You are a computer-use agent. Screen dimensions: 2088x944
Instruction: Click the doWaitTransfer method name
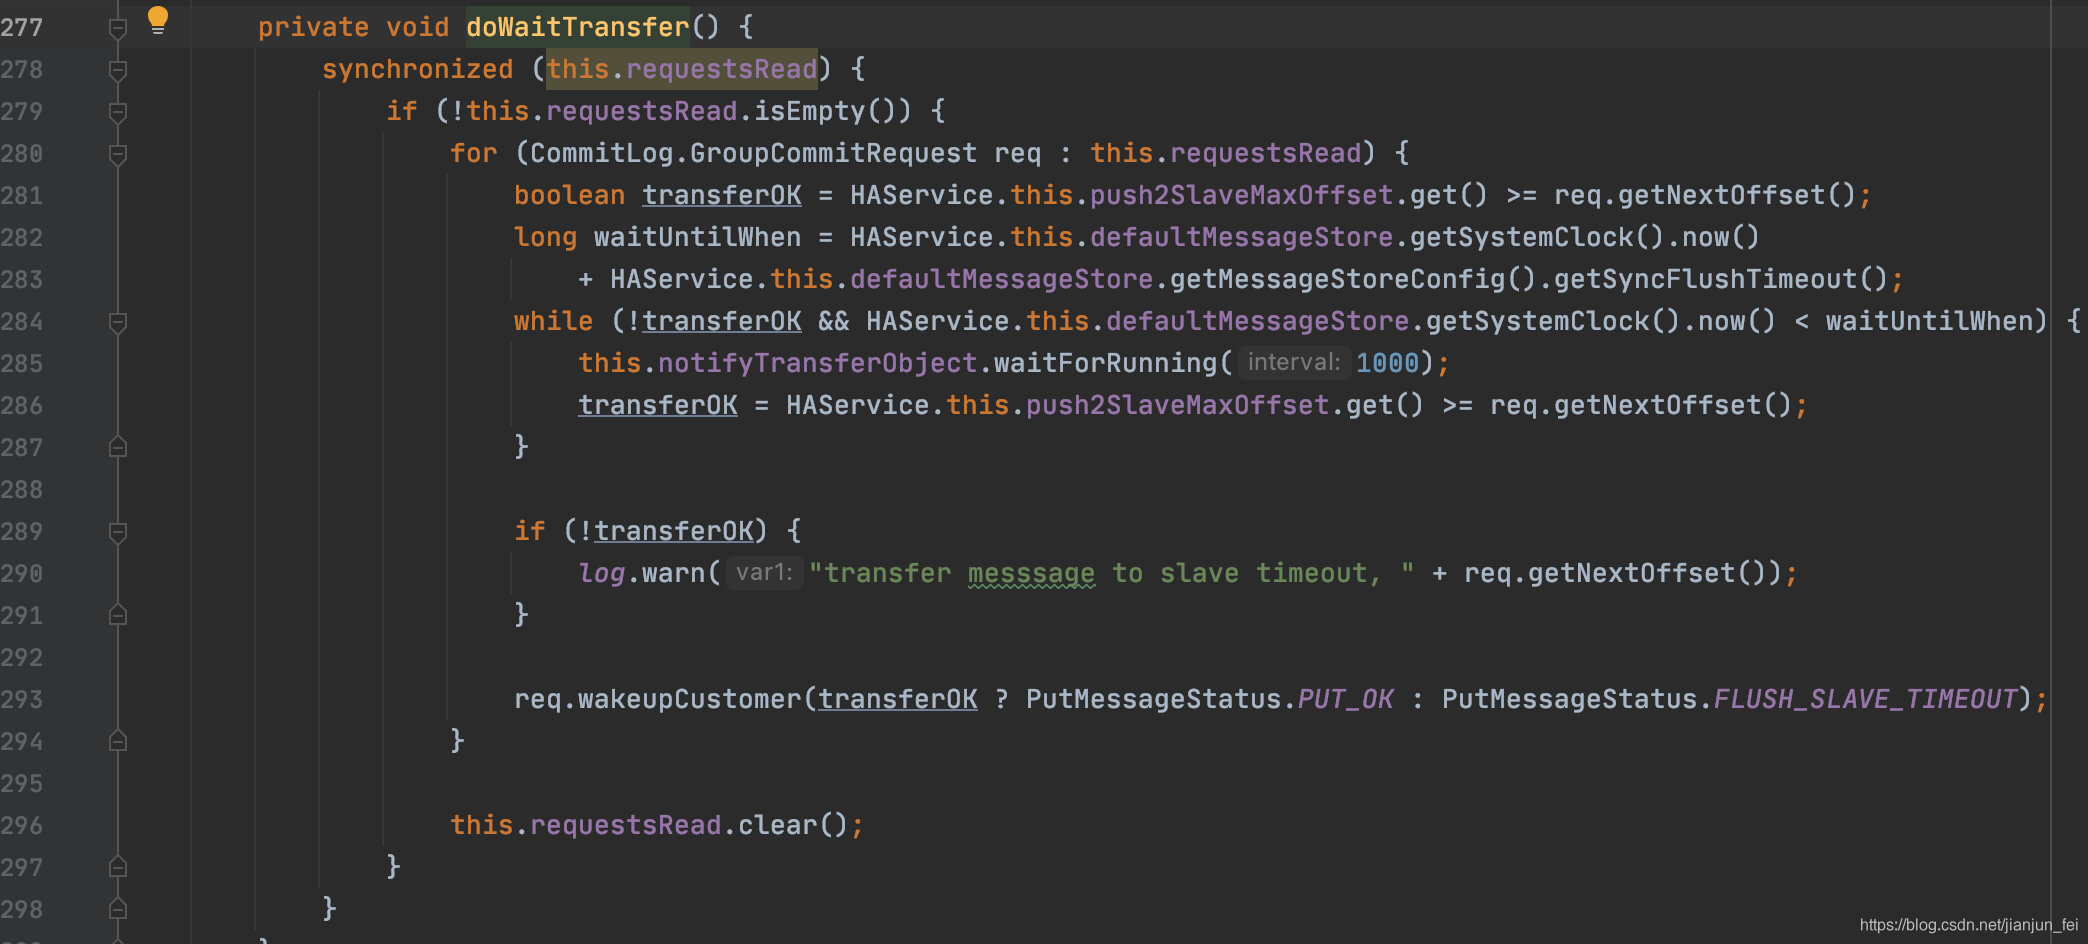[x=578, y=27]
